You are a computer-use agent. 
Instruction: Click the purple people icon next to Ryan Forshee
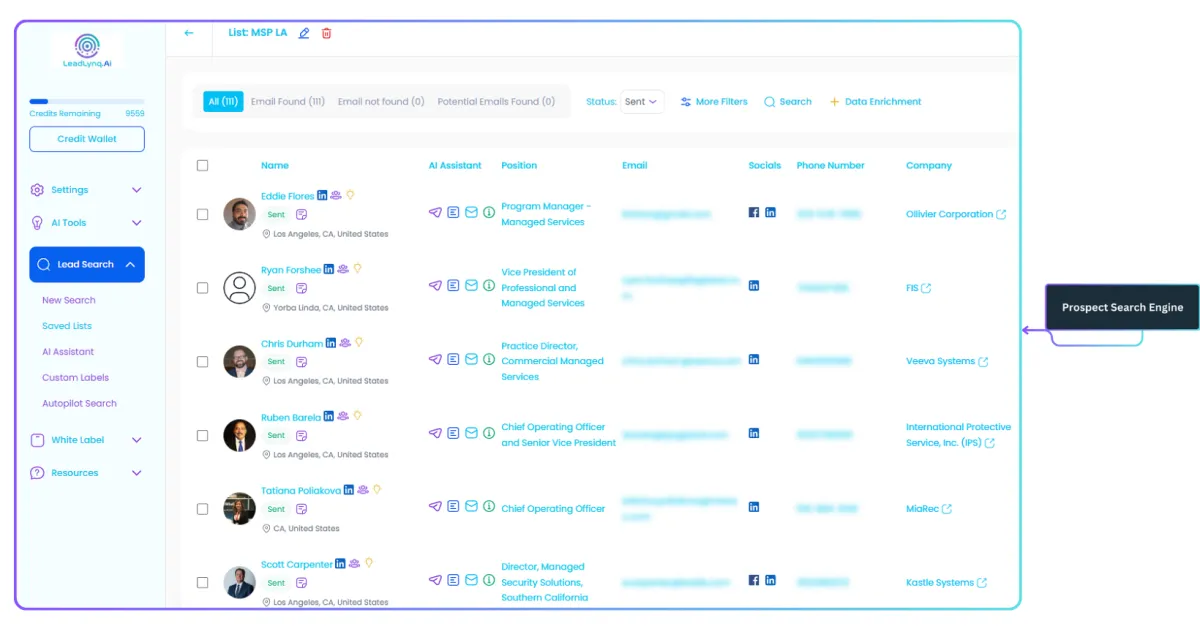(x=343, y=269)
